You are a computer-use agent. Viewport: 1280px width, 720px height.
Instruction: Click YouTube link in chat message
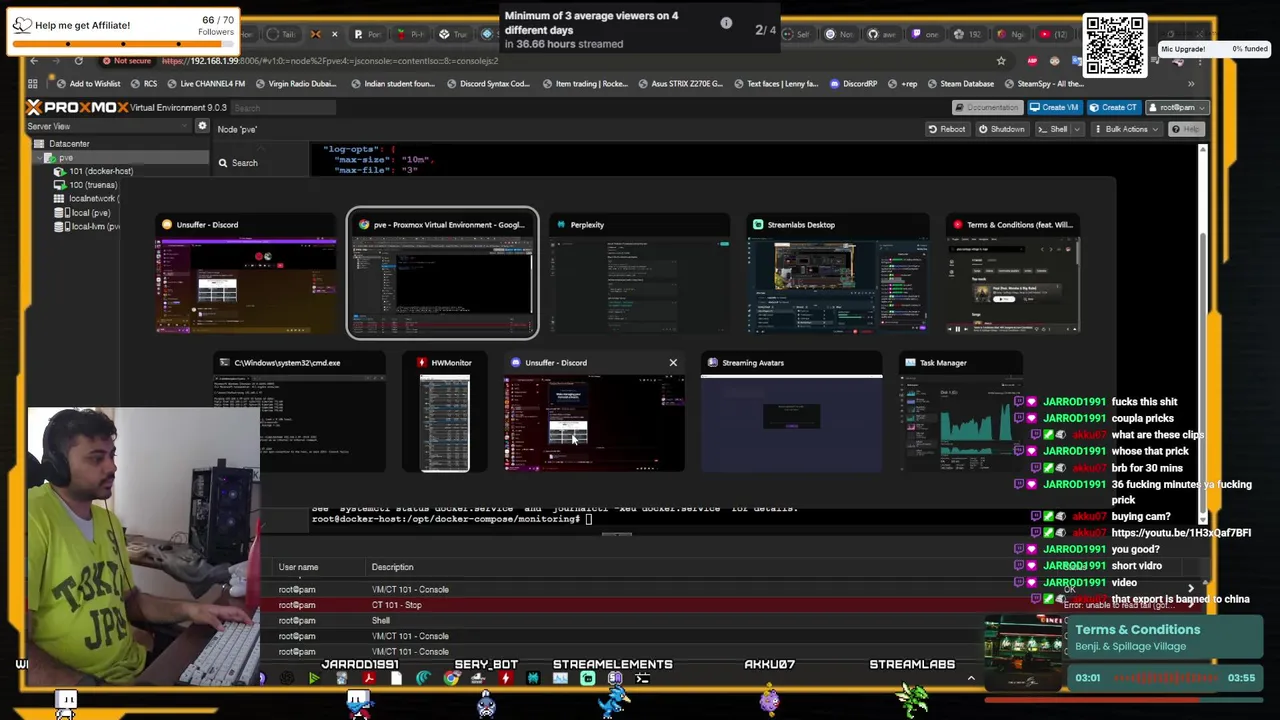pos(1180,533)
